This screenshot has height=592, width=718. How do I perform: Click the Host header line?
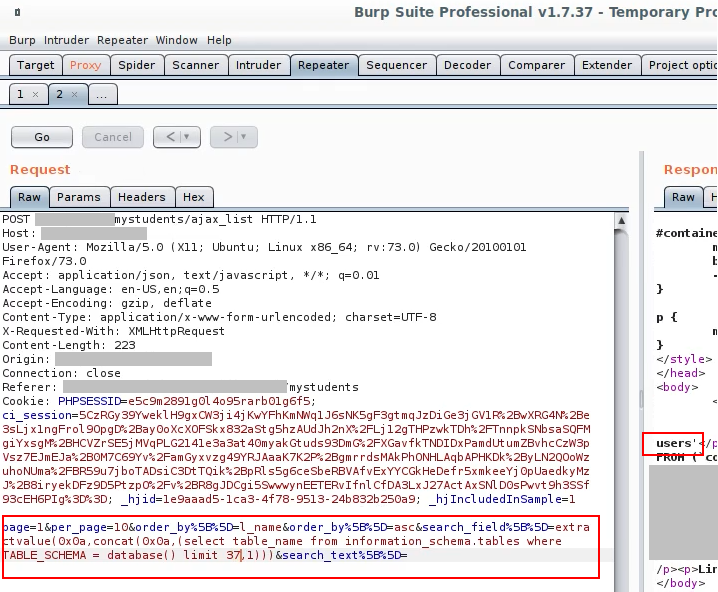coord(75,234)
